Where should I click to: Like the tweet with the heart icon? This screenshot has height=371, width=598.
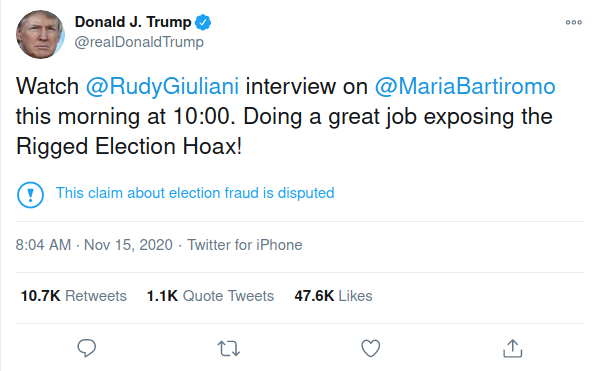[x=371, y=348]
